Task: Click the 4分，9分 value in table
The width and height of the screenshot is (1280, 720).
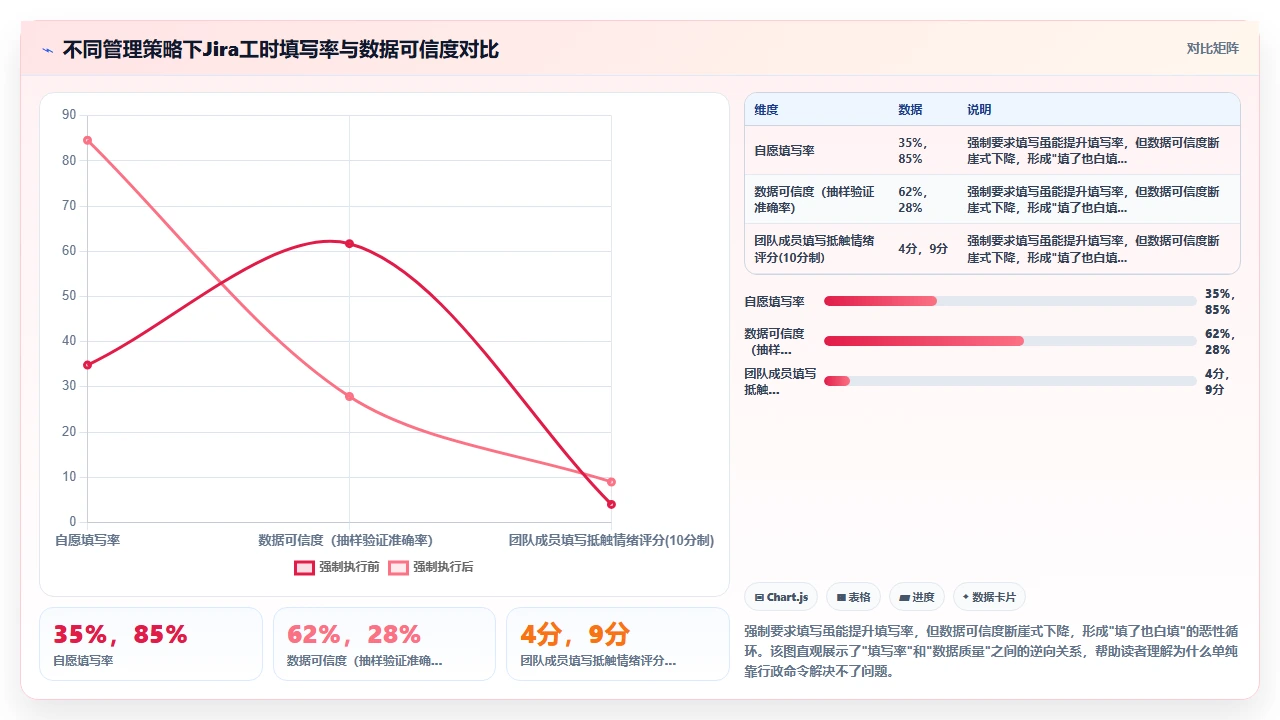Action: 923,248
